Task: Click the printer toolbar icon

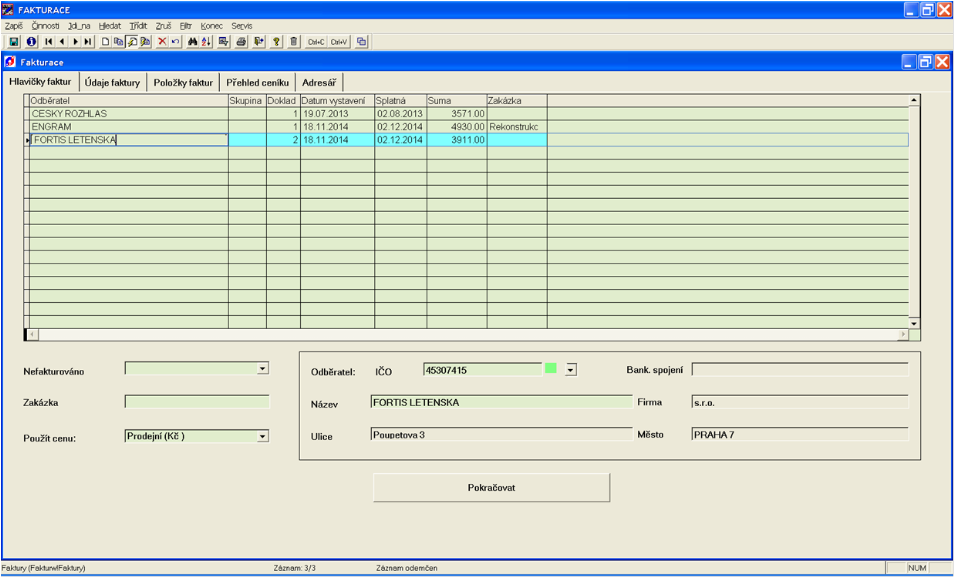Action: (241, 41)
